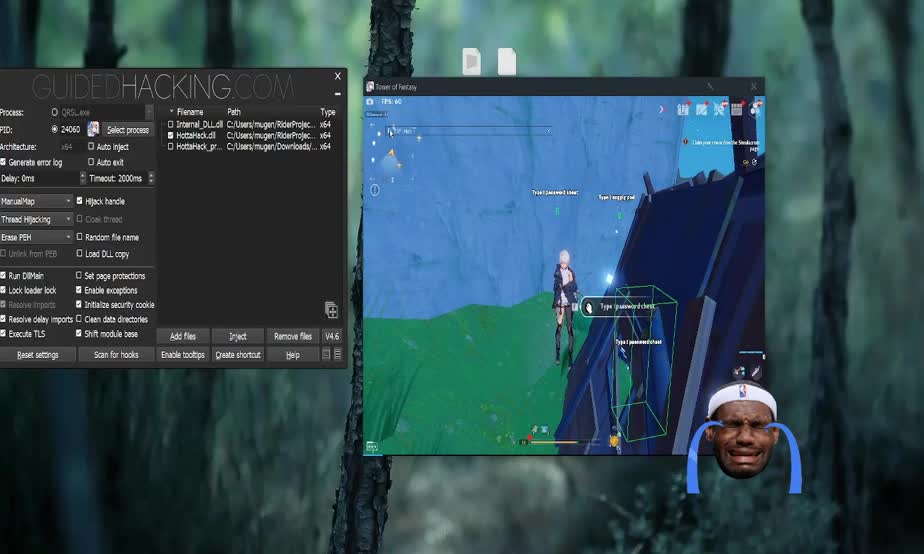Image resolution: width=924 pixels, height=554 pixels.
Task: Click the Path column header
Action: [234, 112]
